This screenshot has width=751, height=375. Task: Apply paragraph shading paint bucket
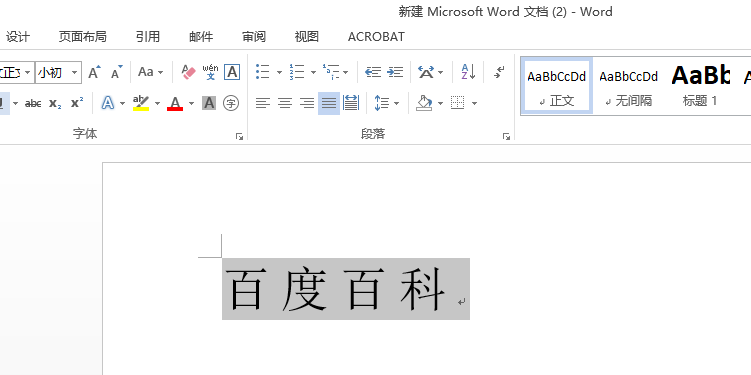[424, 103]
